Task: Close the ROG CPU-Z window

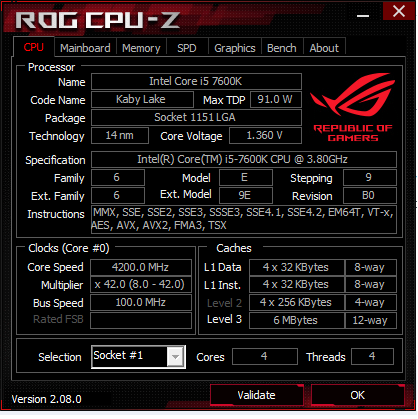Action: click(399, 11)
